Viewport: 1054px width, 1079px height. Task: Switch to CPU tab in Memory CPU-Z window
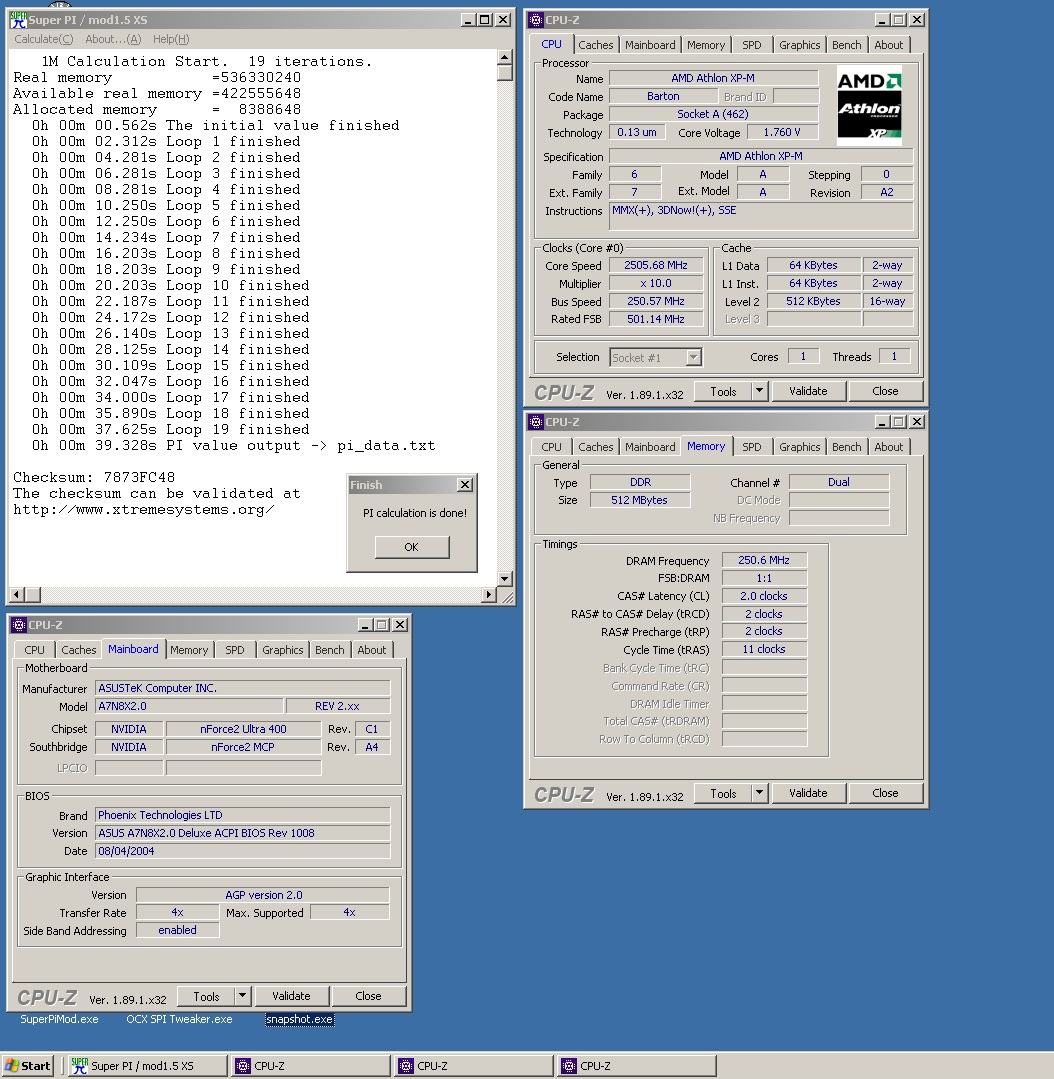coord(551,447)
